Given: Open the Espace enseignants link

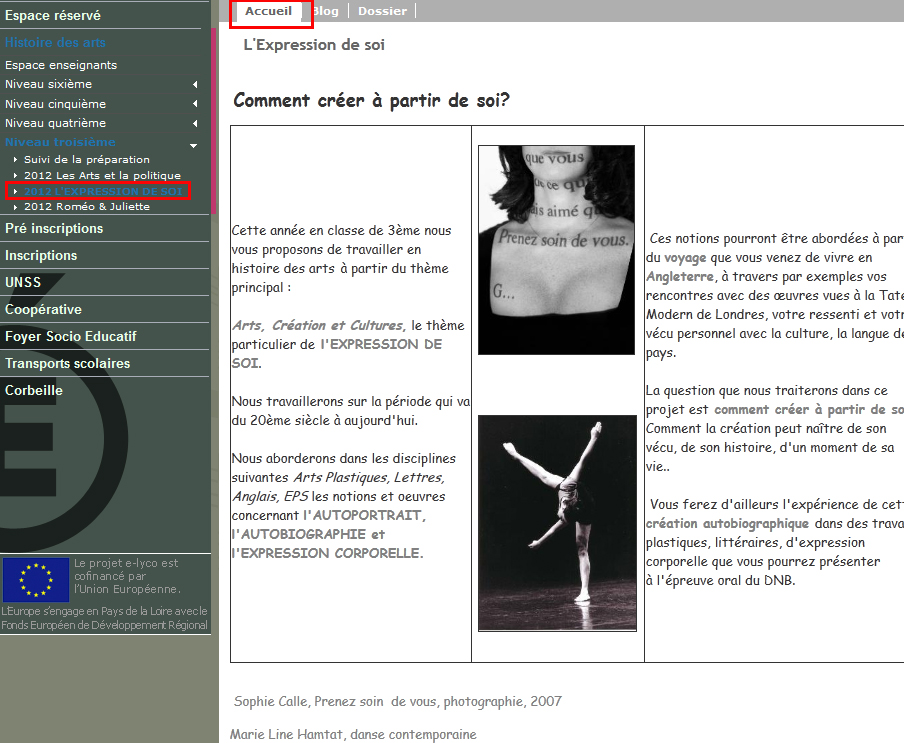Looking at the screenshot, I should (61, 65).
